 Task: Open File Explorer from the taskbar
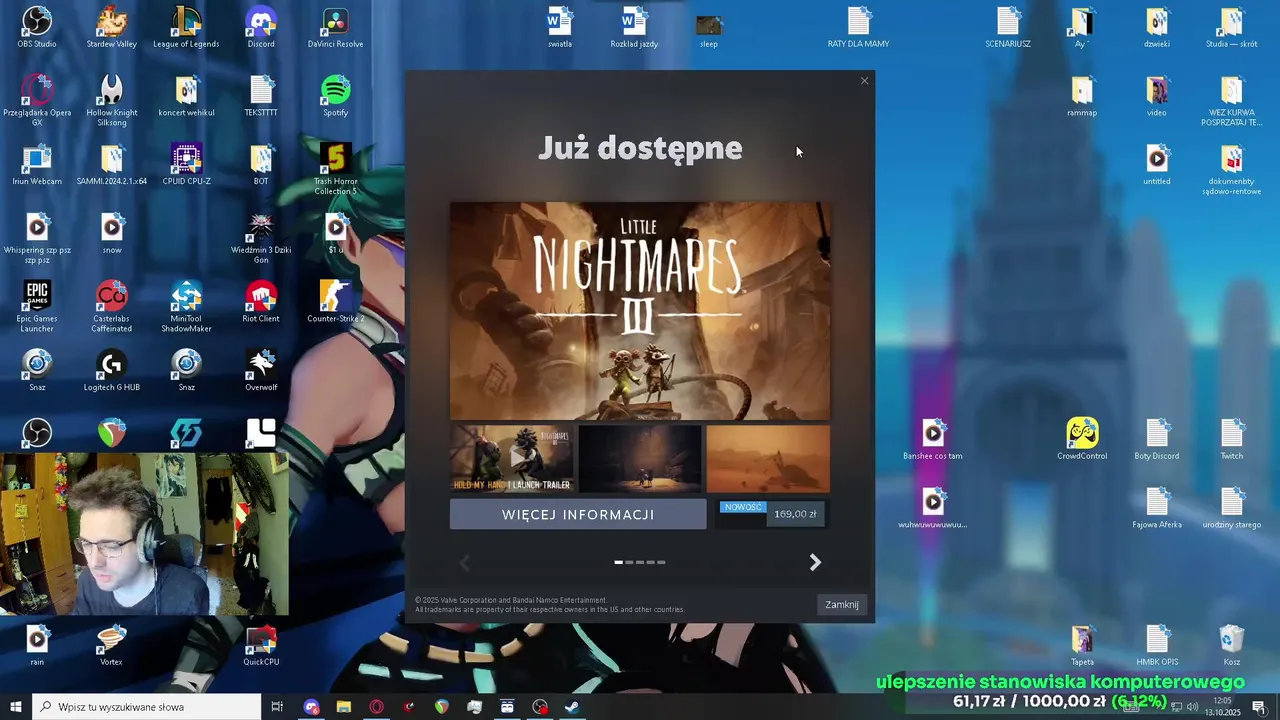[343, 707]
